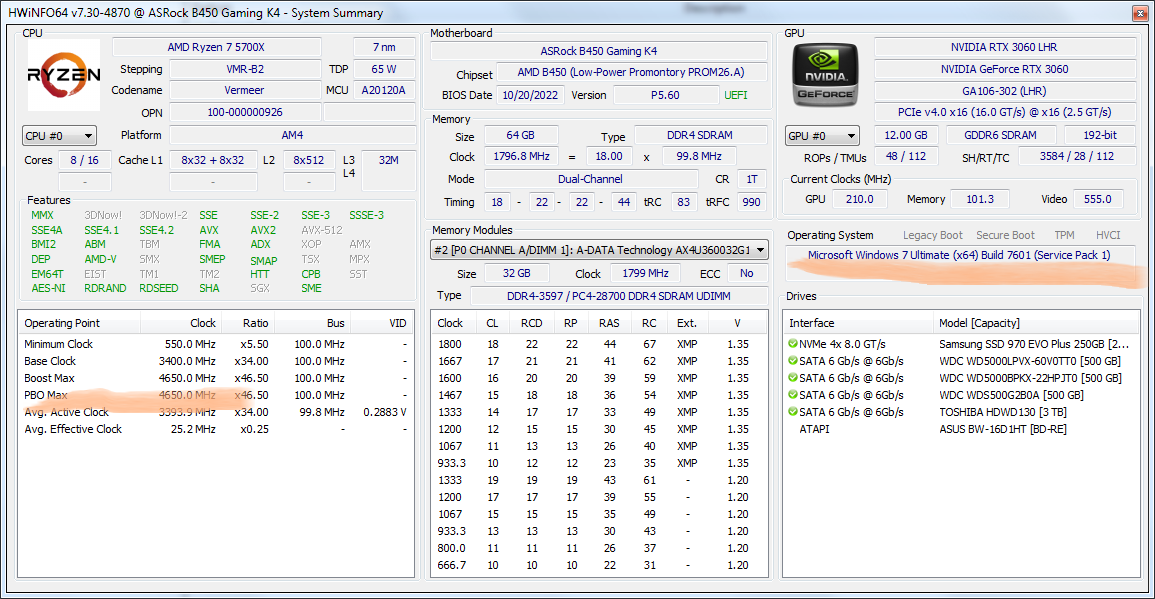Viewport: 1155px width, 599px height.
Task: Click the Windows 7 Ultimate OS text field
Action: pos(960,255)
